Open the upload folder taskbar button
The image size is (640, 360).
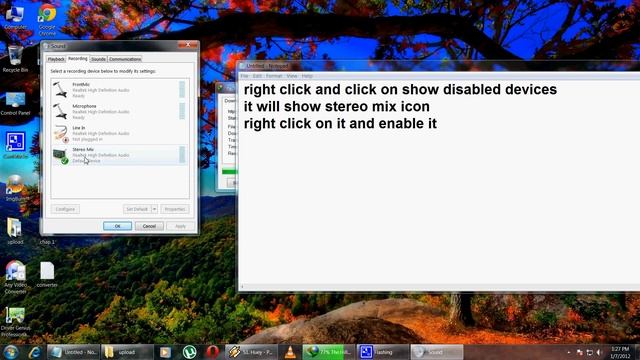(x=127, y=352)
